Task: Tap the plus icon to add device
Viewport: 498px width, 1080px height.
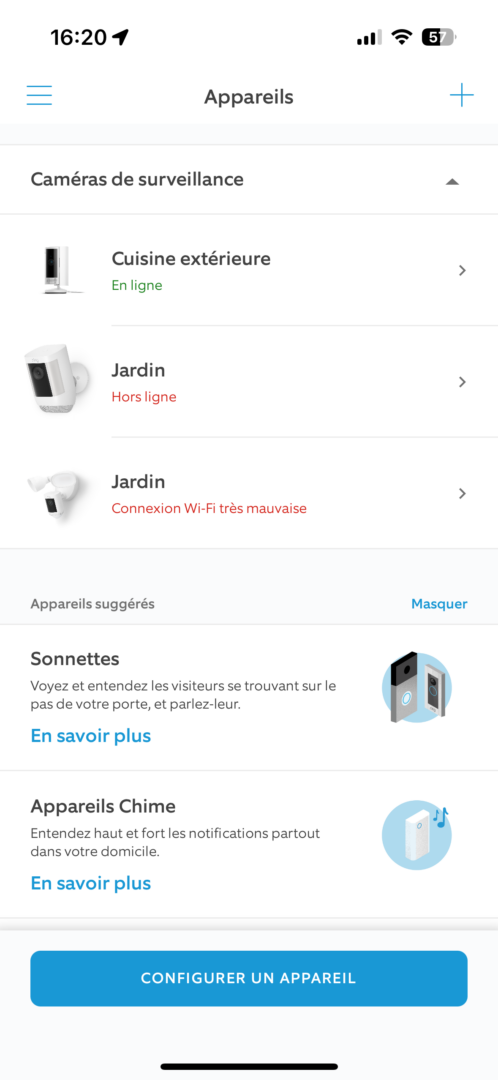Action: pos(461,95)
